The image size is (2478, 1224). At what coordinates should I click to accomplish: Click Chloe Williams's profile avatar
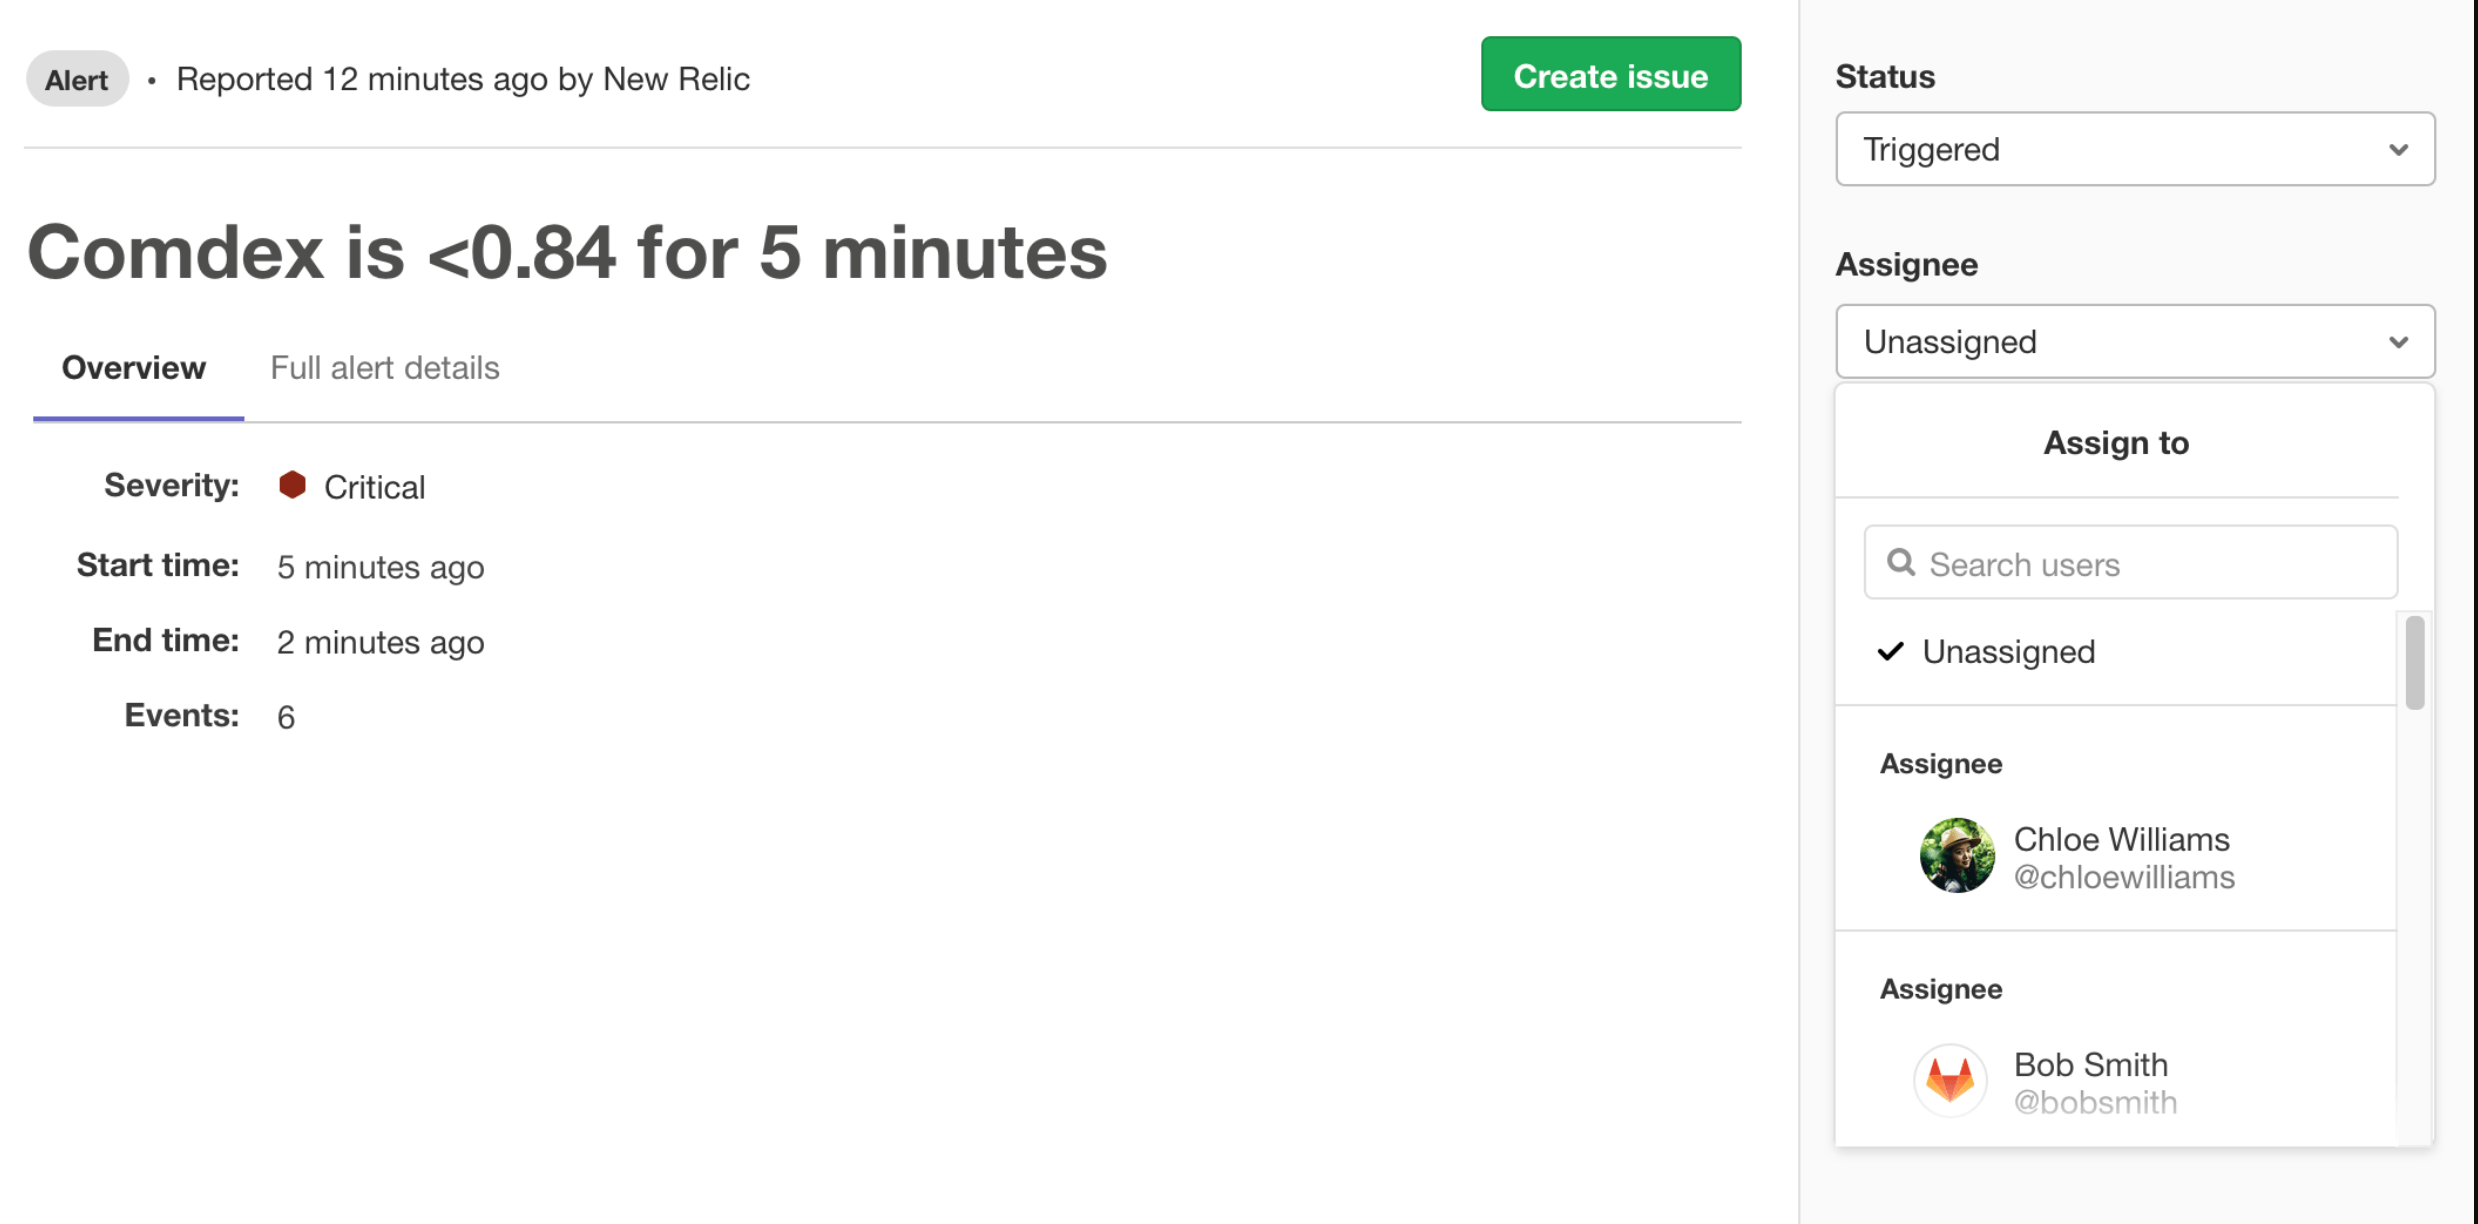1956,856
